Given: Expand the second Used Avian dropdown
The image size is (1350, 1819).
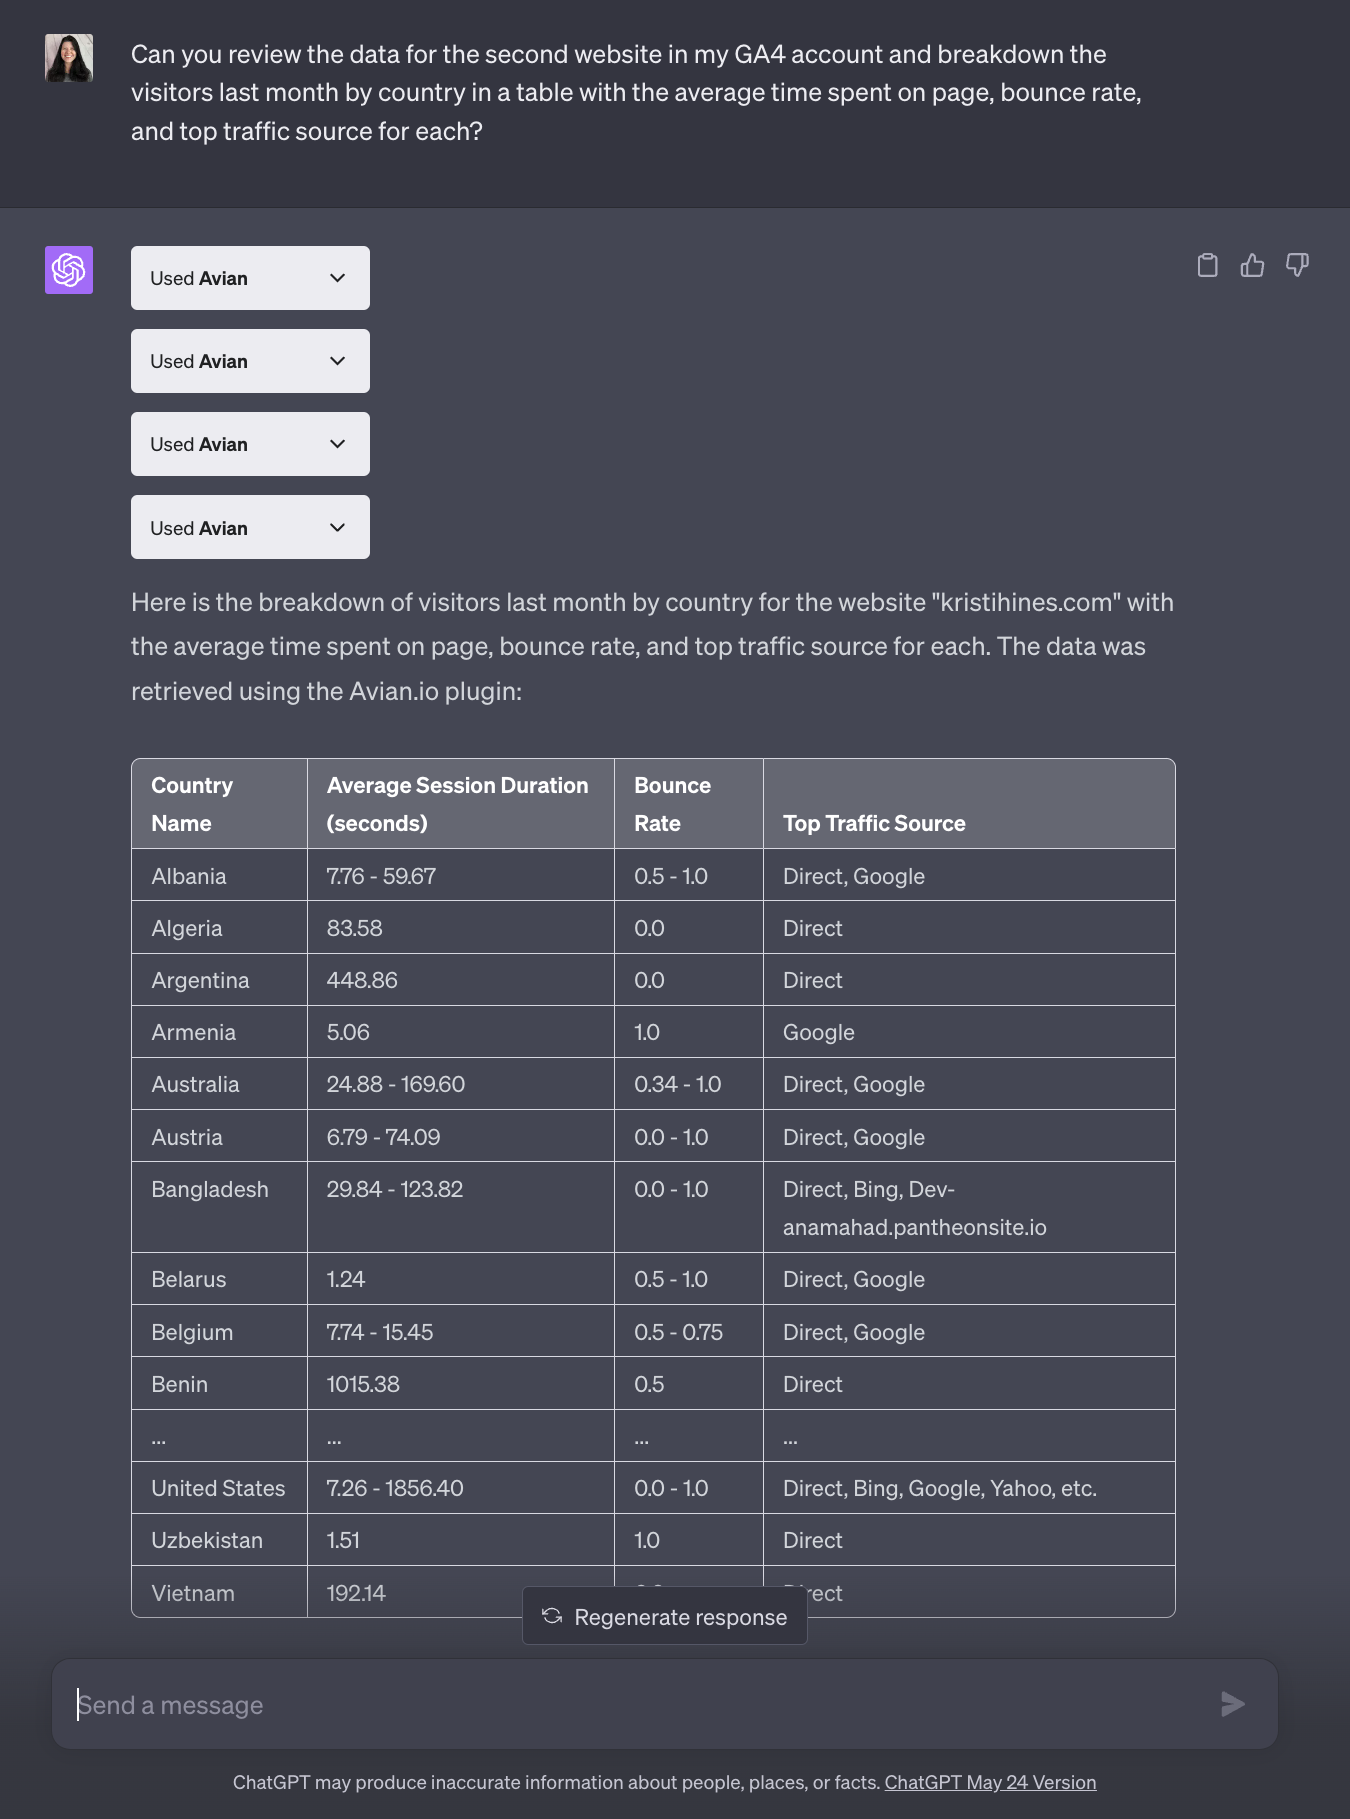Looking at the screenshot, I should (x=250, y=361).
